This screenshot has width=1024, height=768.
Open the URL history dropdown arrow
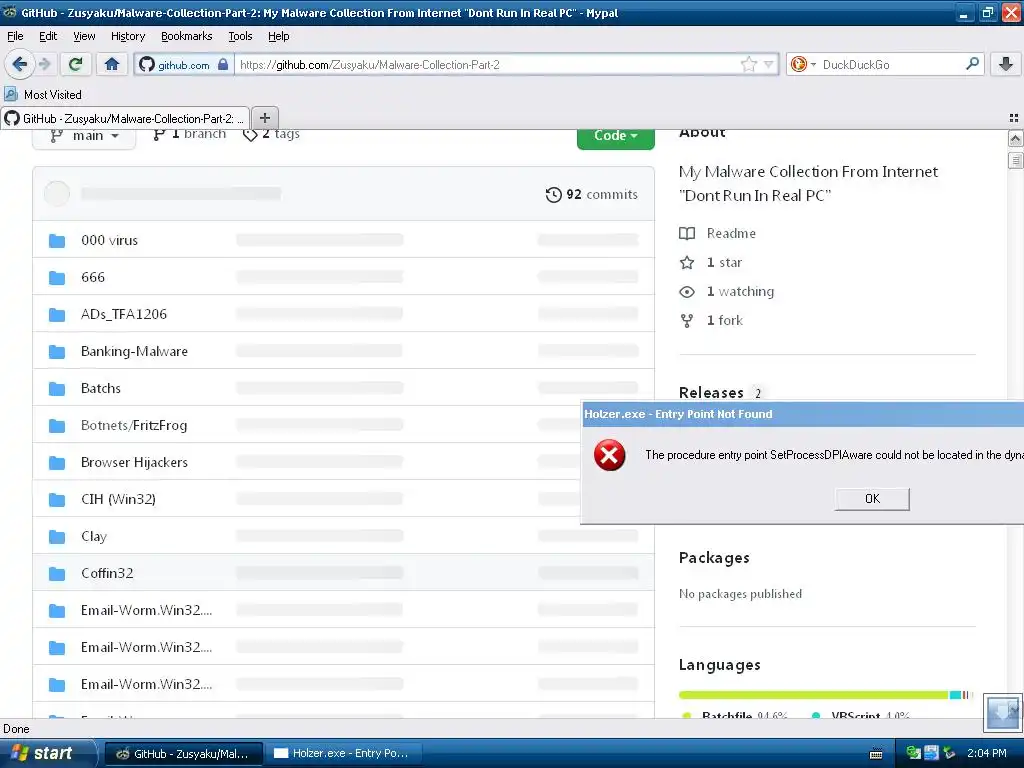pos(769,64)
